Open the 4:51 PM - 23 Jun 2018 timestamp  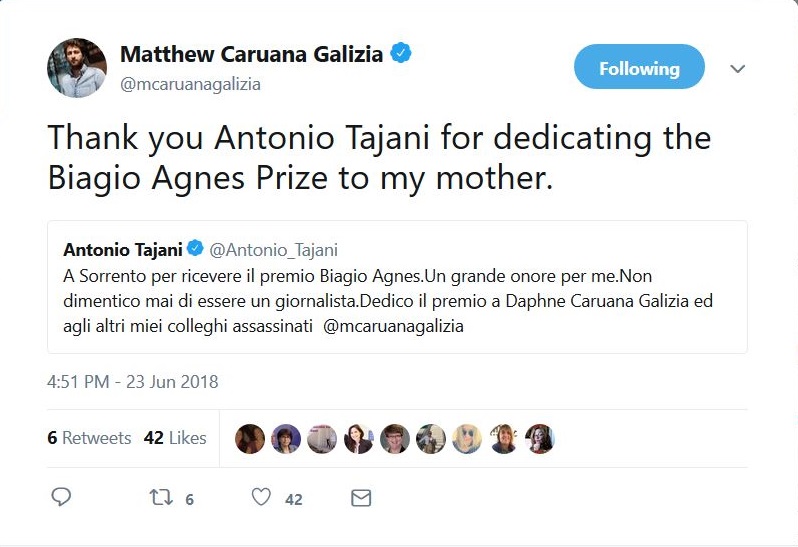[x=132, y=381]
